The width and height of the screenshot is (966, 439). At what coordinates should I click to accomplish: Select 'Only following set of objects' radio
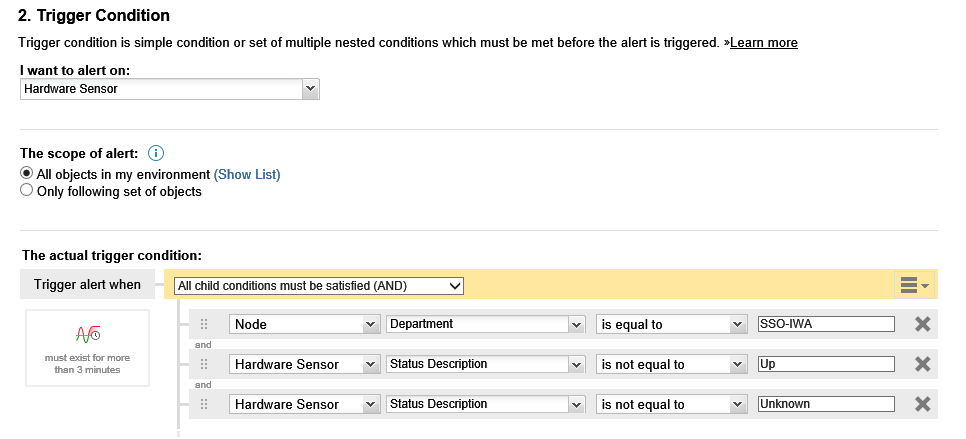coord(27,191)
